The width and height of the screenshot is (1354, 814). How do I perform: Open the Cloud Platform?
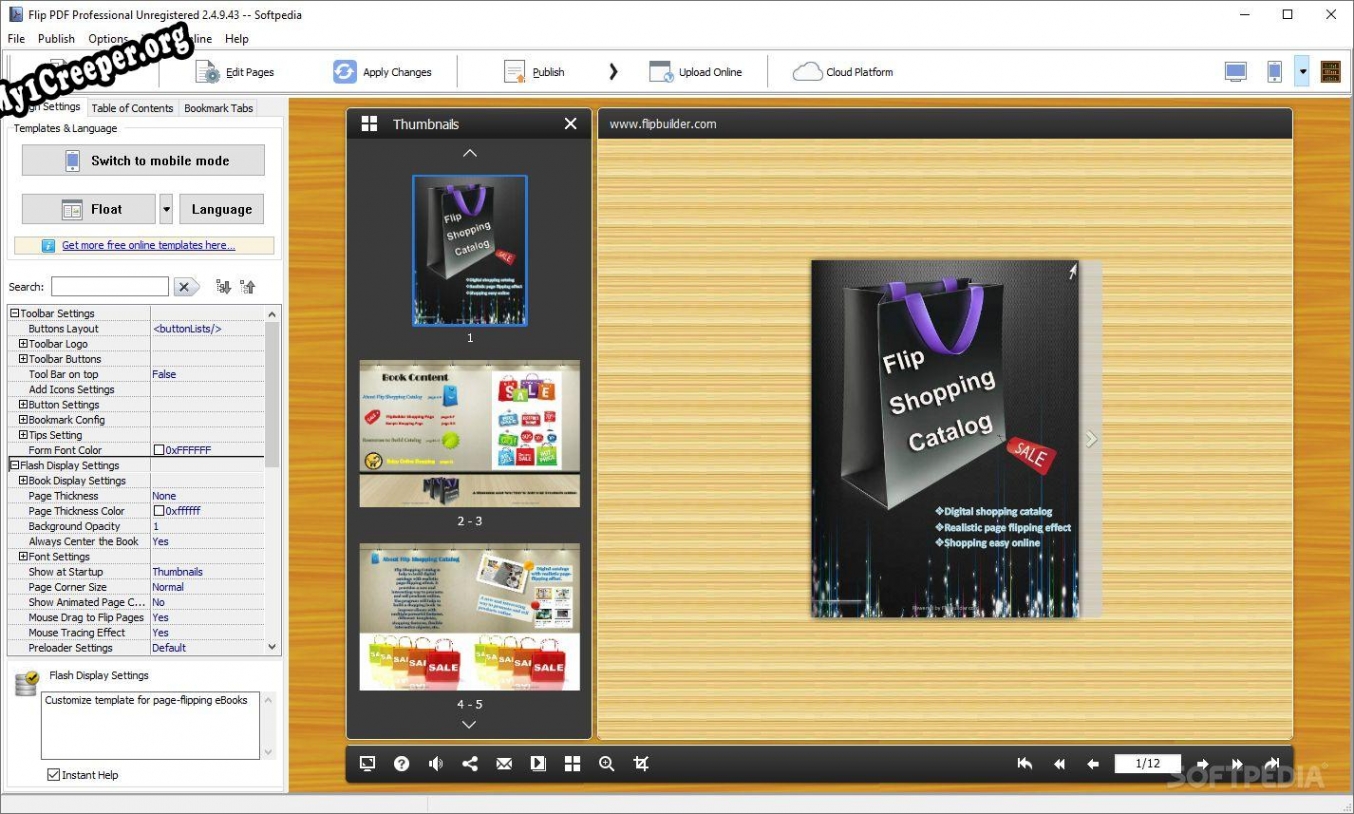807,72
